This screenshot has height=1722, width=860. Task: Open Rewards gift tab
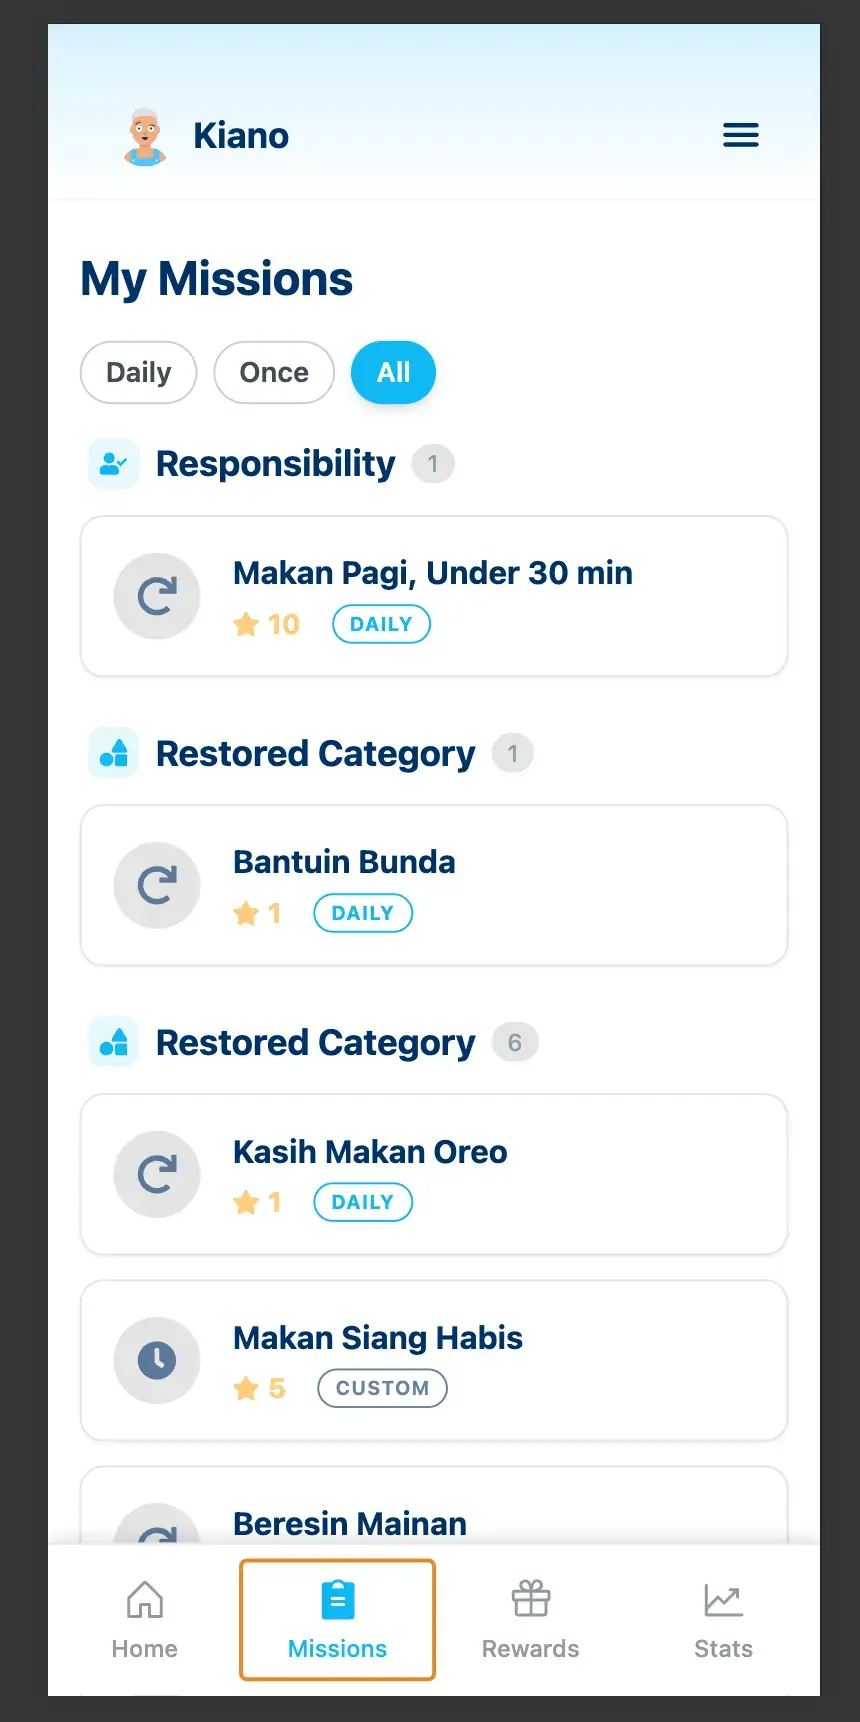coord(530,1619)
